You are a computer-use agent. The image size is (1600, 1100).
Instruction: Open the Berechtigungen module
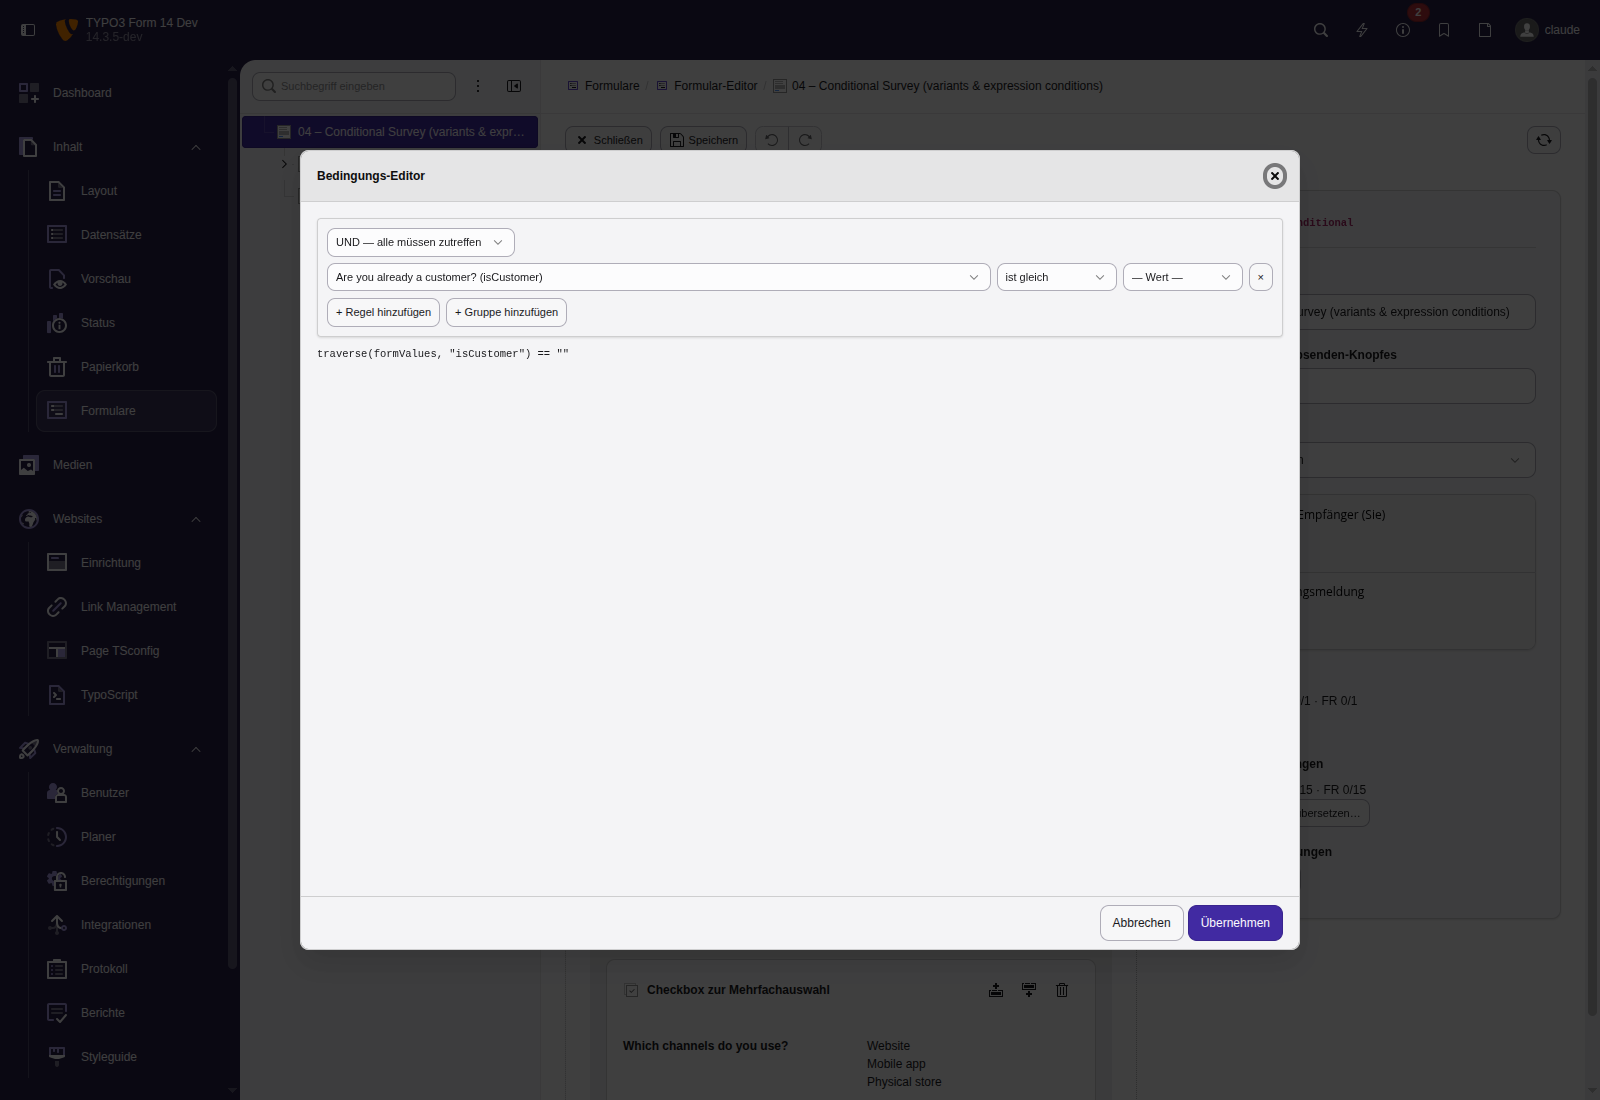[x=126, y=881]
